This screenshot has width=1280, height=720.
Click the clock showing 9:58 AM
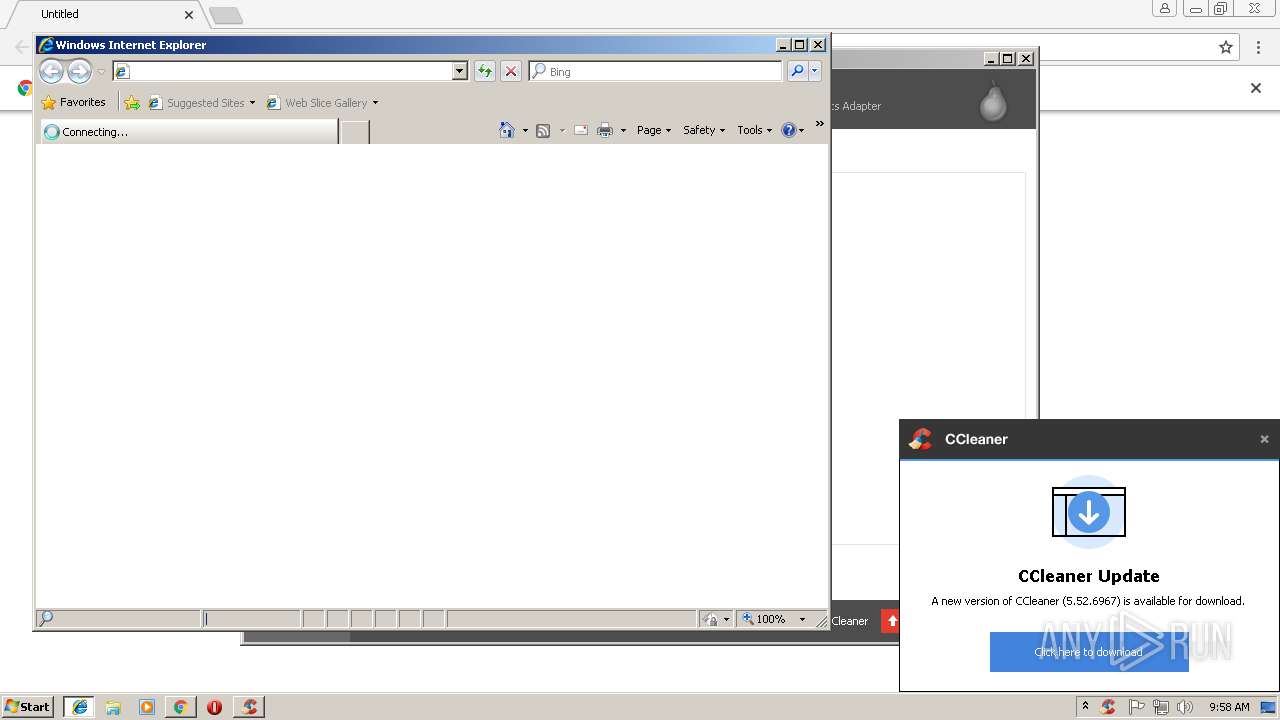pyautogui.click(x=1229, y=707)
